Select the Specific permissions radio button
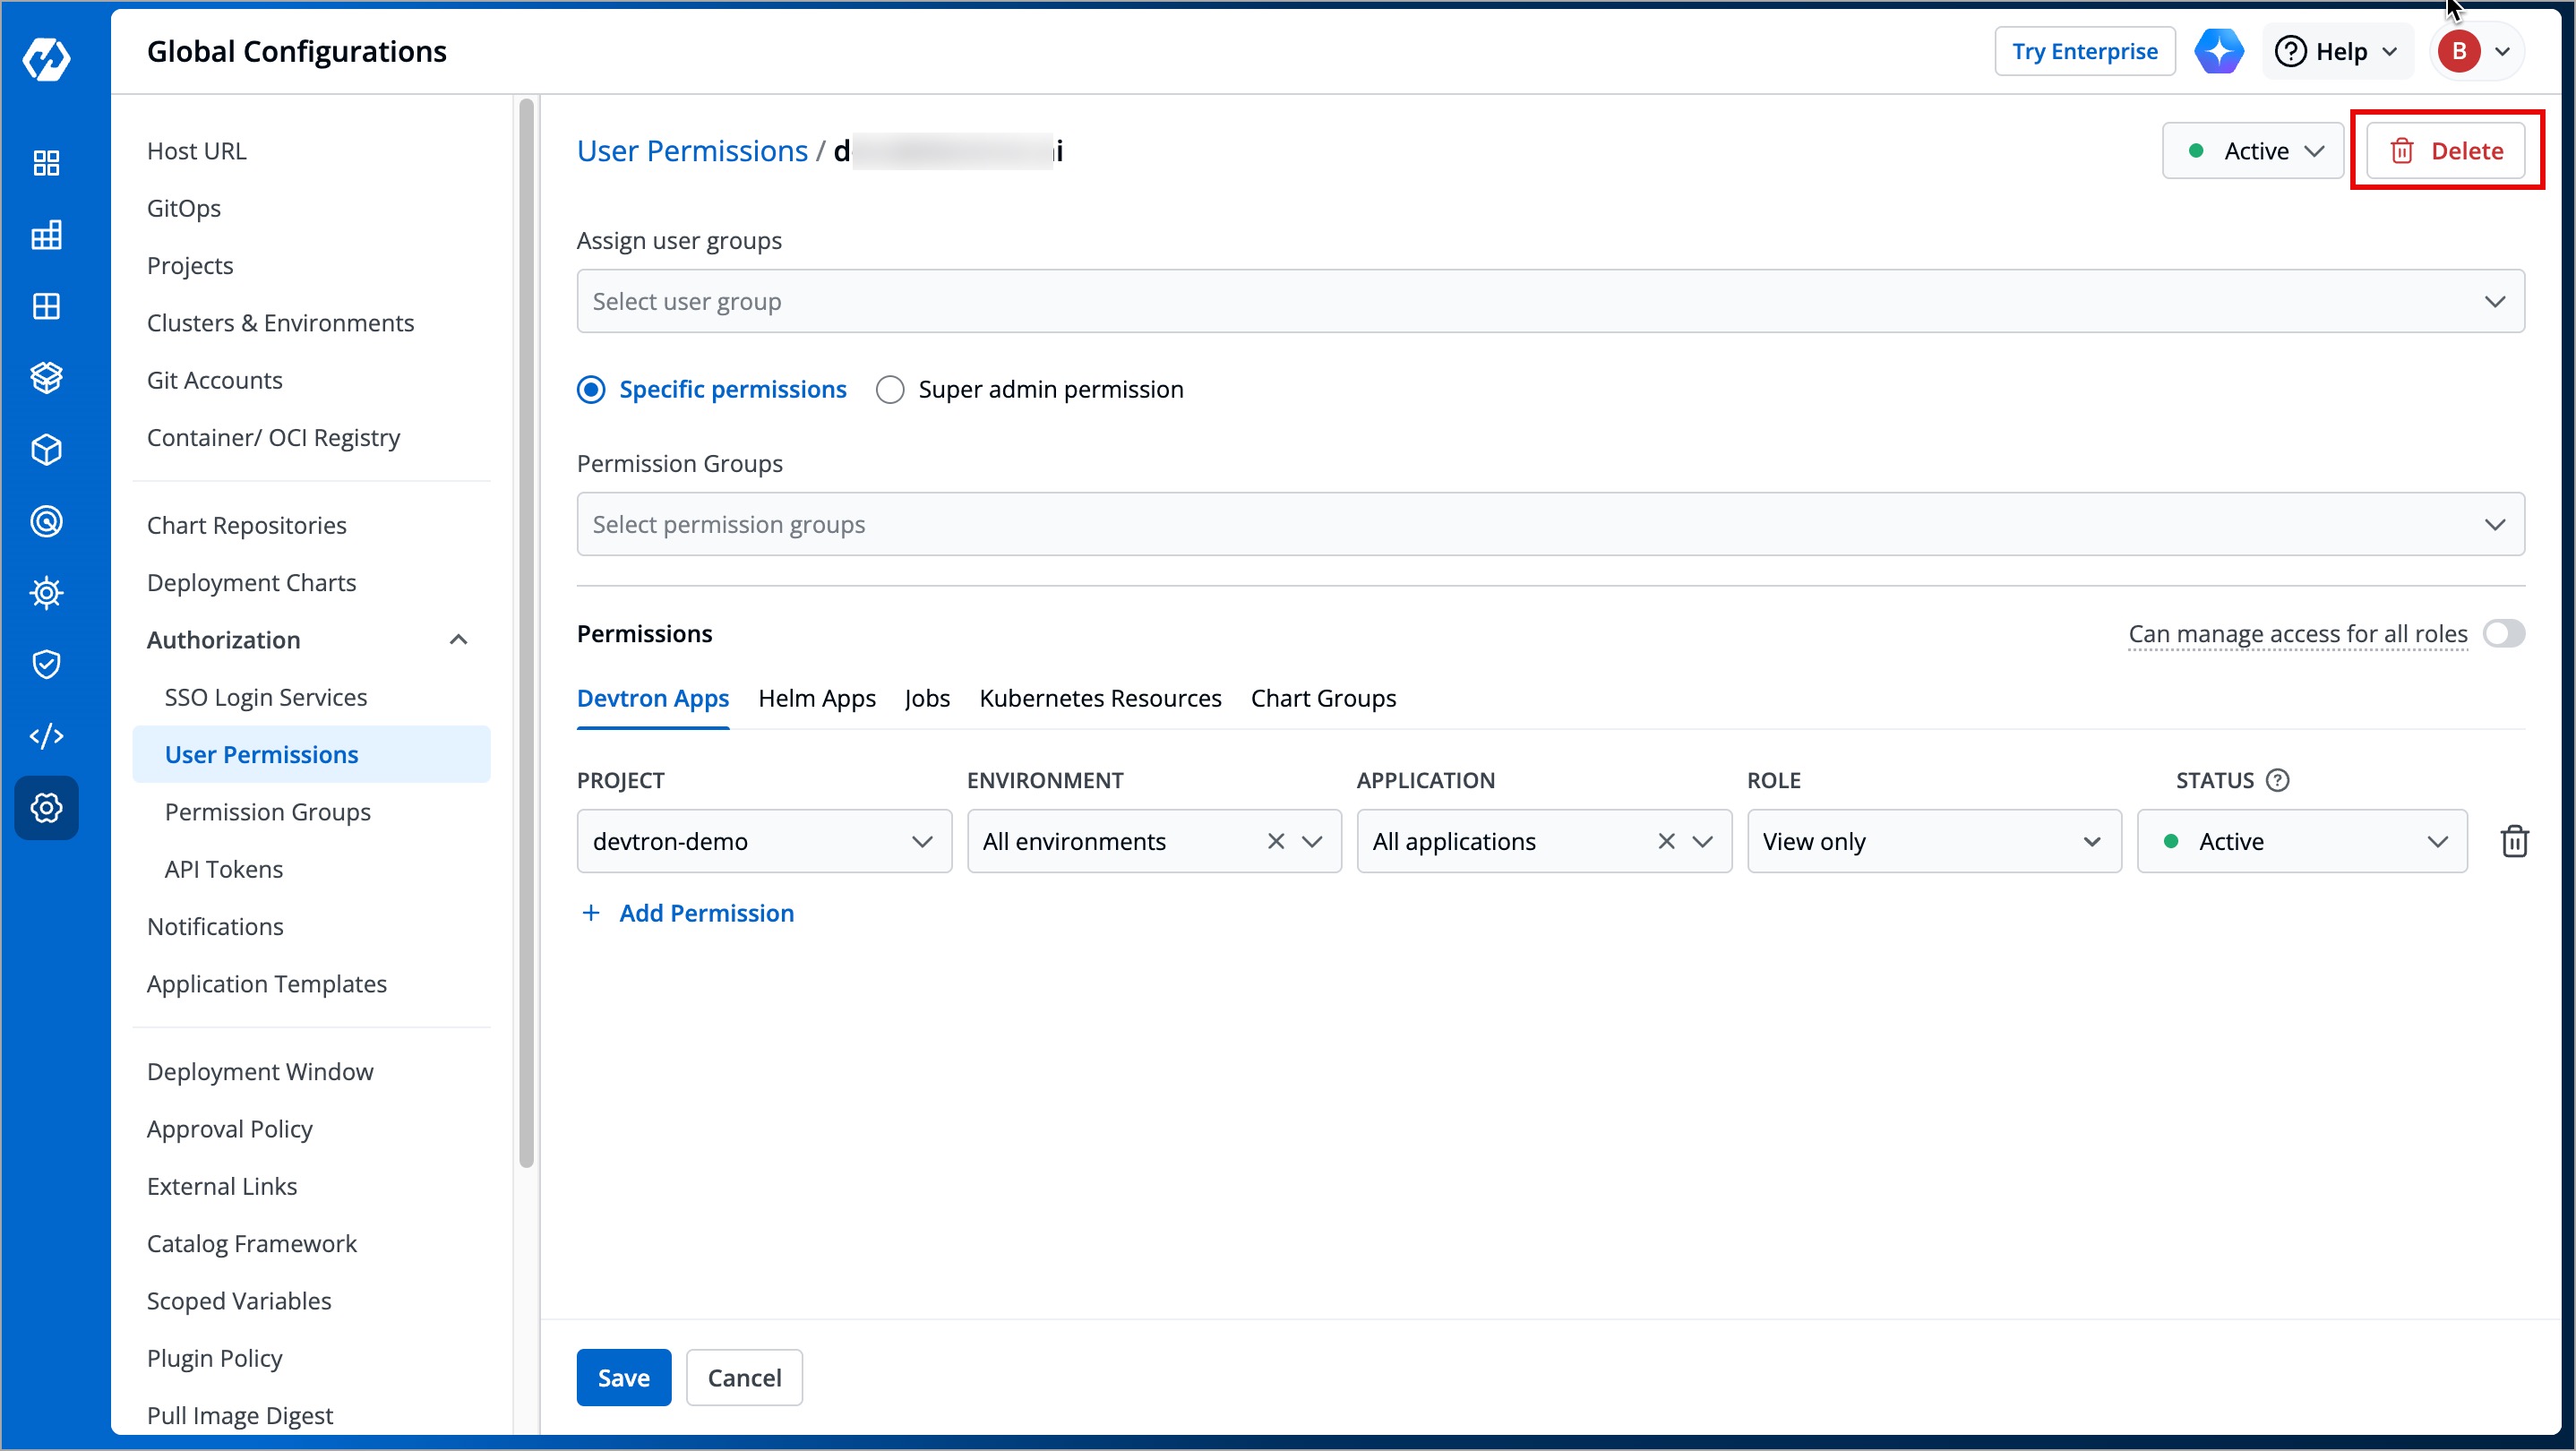The image size is (2576, 1451). pyautogui.click(x=591, y=389)
